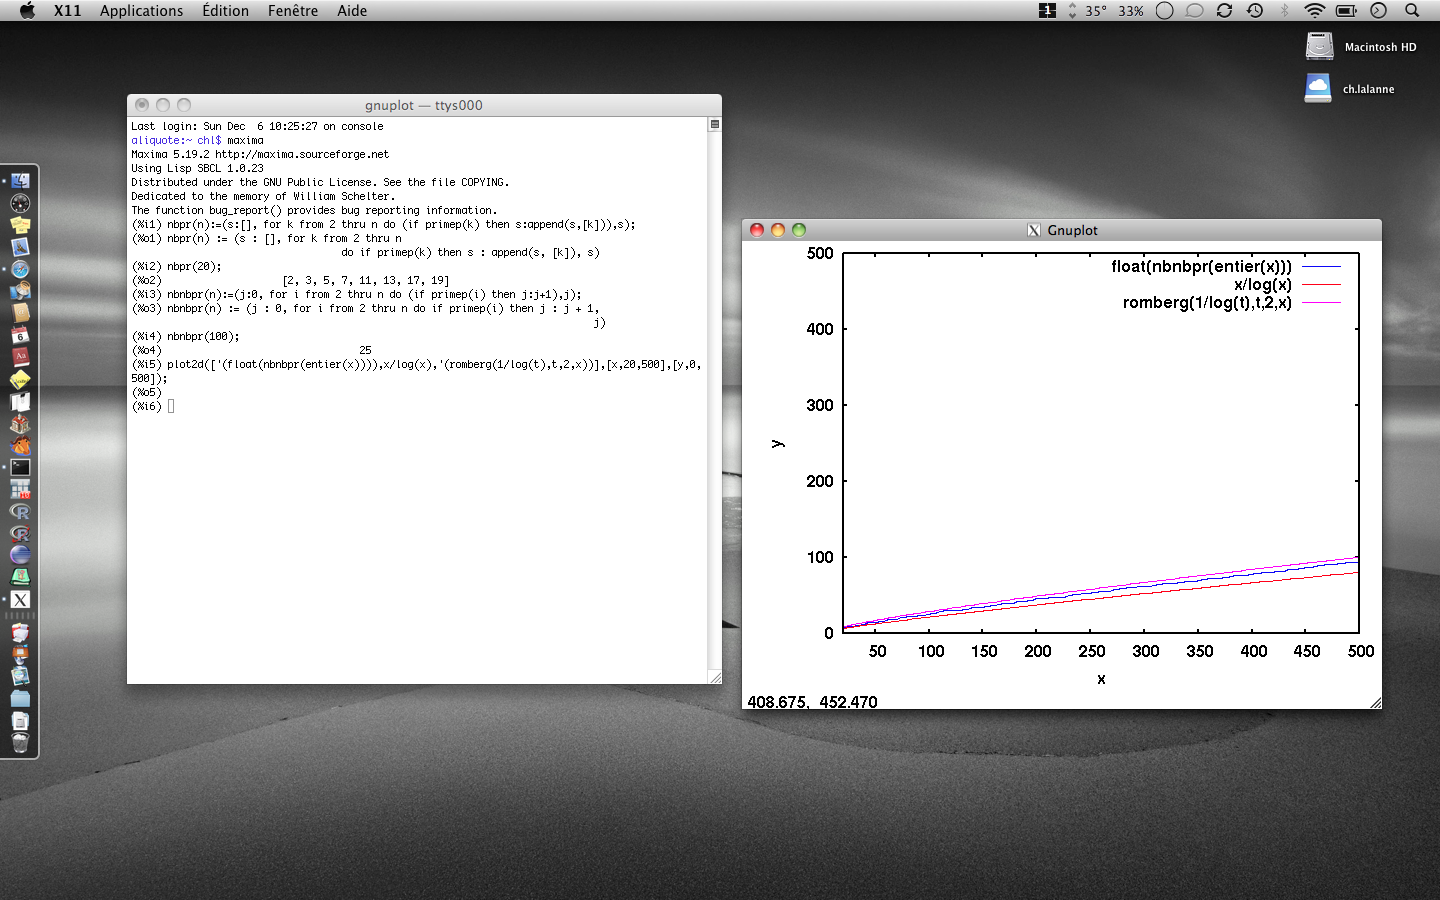This screenshot has width=1440, height=900.
Task: Open the ch.lalanne iDisk desktop icon
Action: [1318, 88]
